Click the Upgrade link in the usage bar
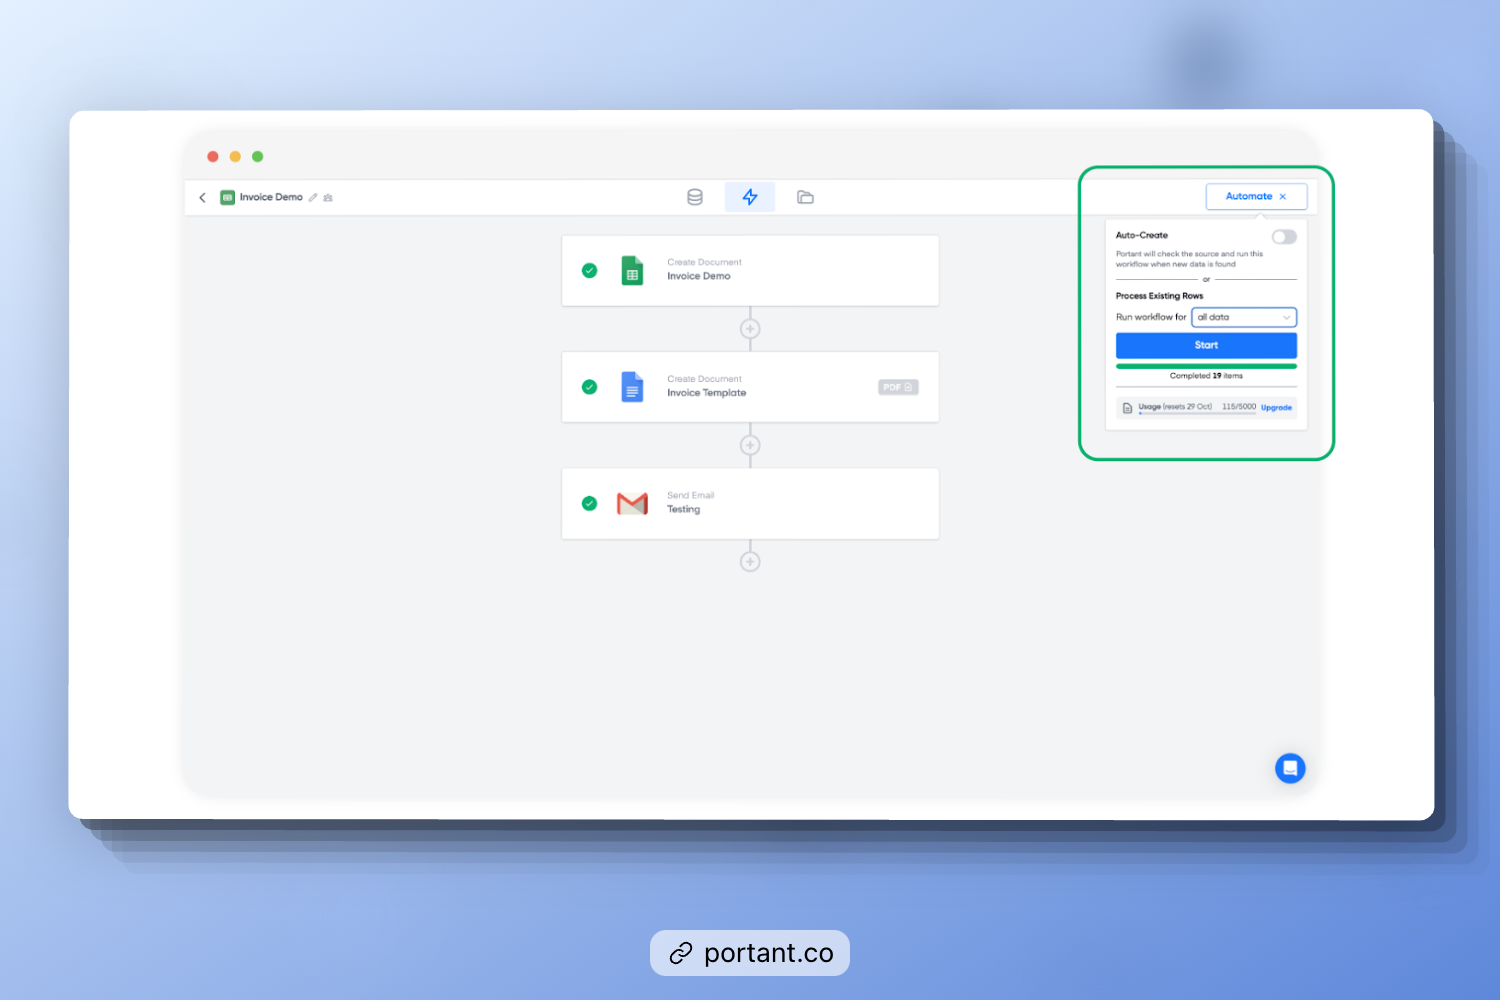 click(x=1276, y=407)
